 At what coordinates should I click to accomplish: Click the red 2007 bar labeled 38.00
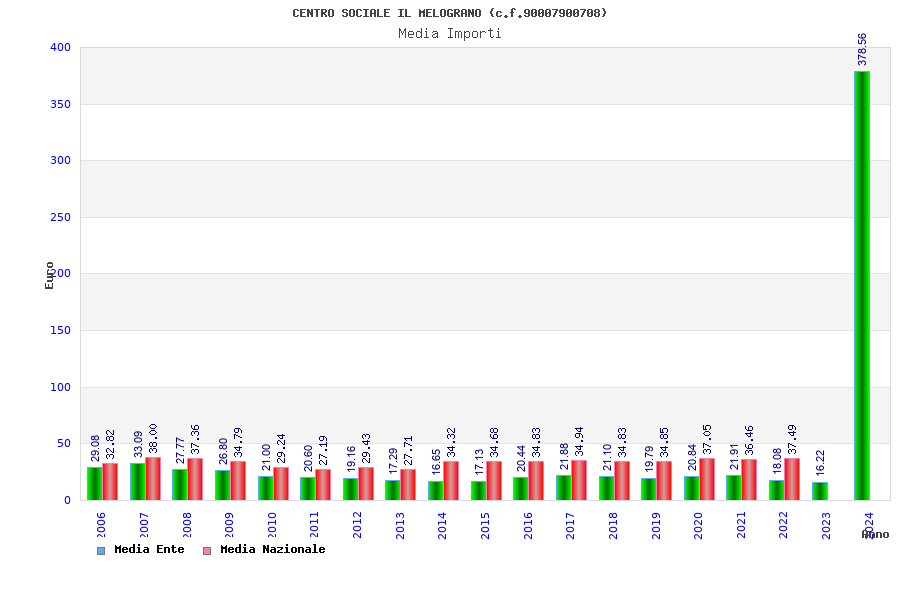pyautogui.click(x=153, y=479)
